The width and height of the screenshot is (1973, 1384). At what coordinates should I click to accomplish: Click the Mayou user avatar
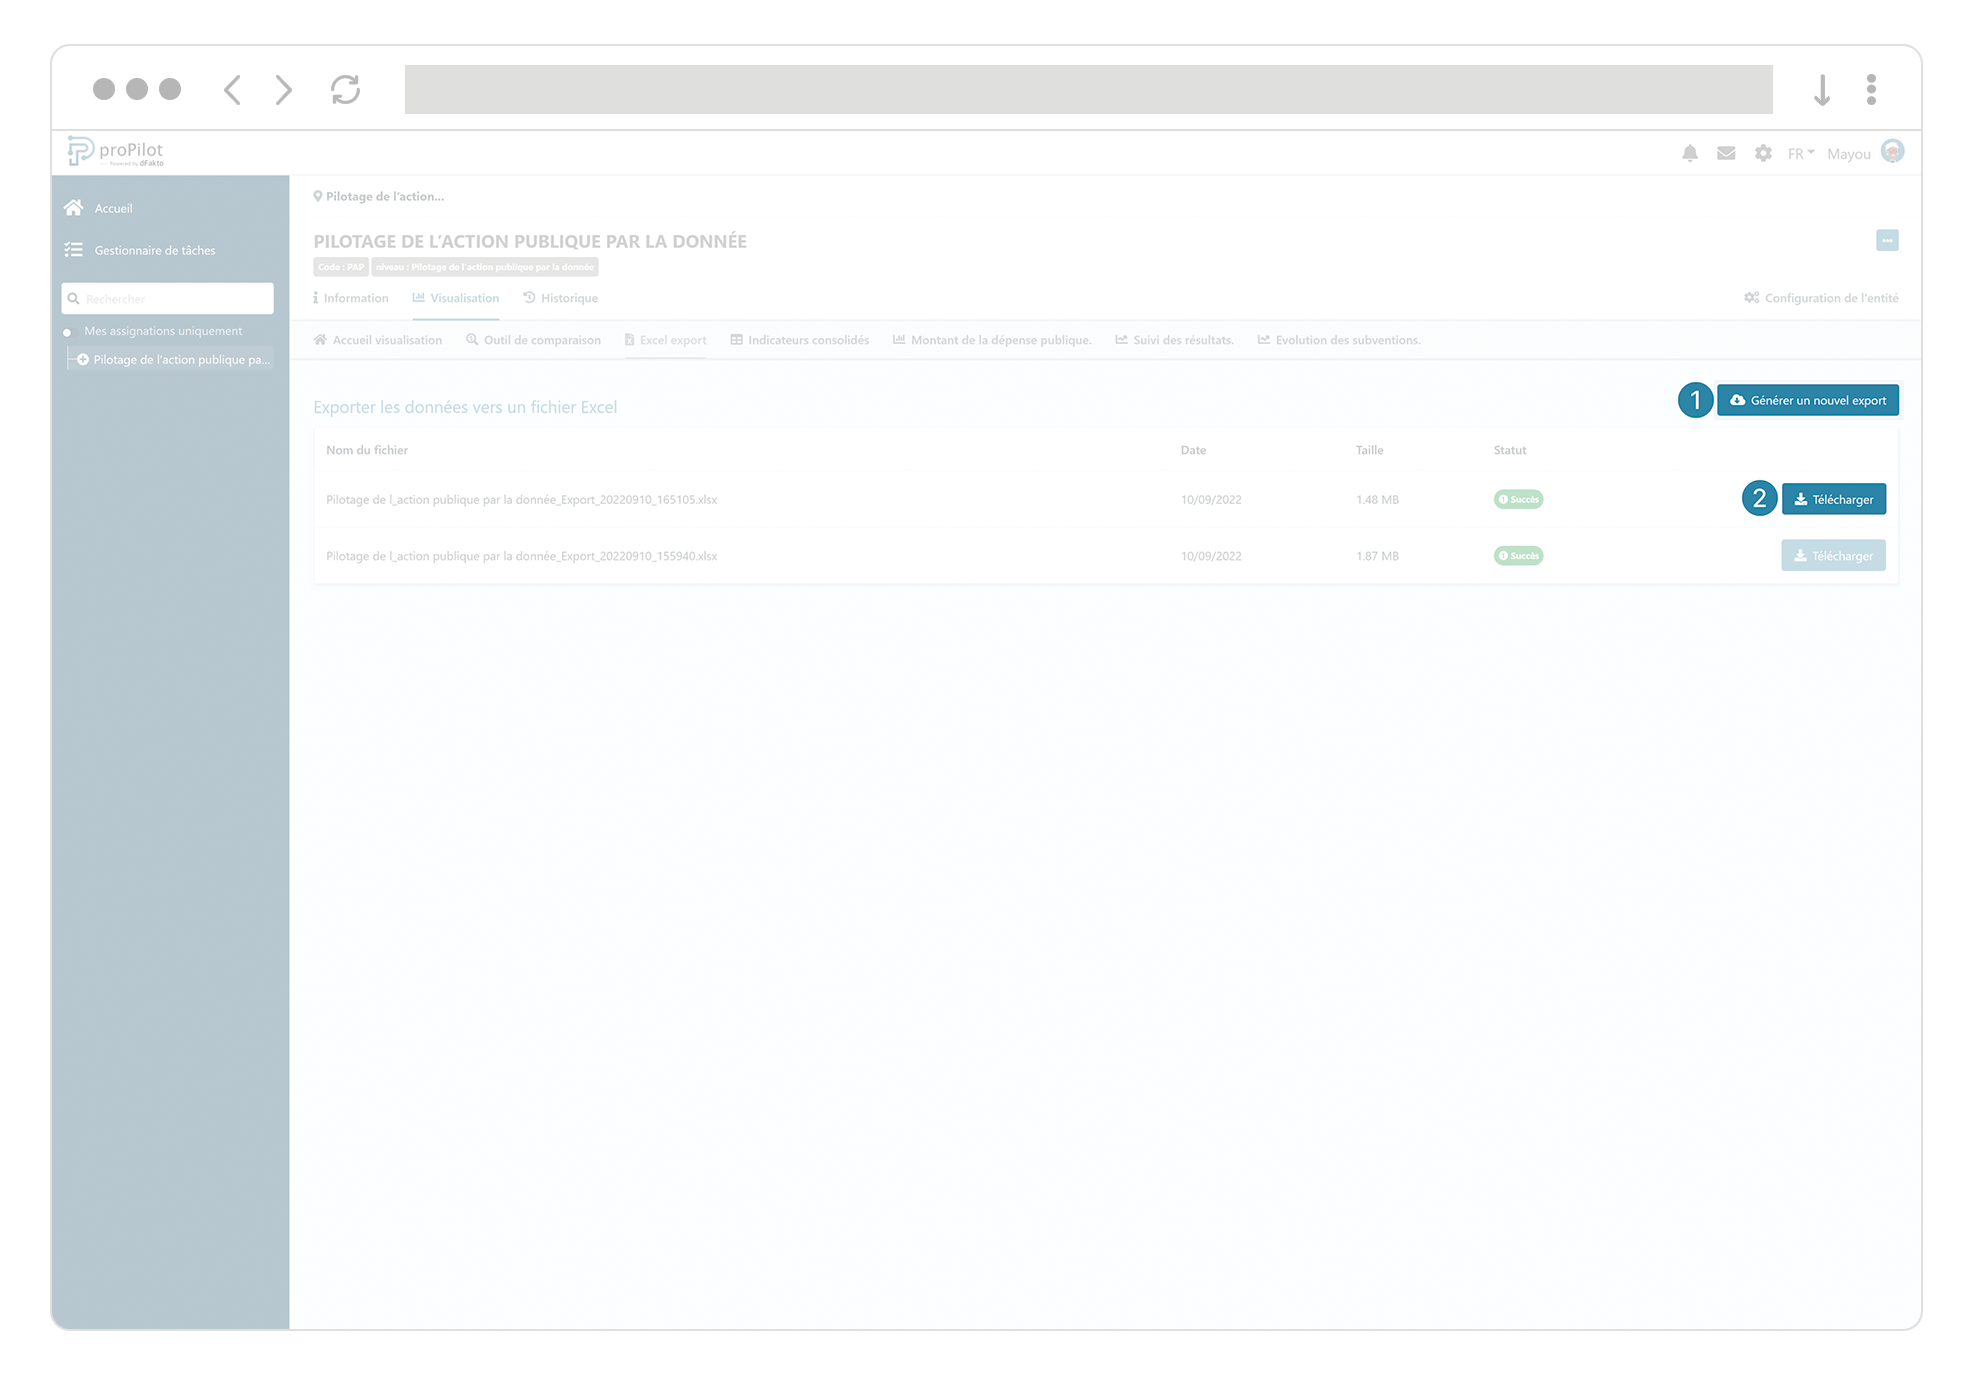click(1892, 151)
